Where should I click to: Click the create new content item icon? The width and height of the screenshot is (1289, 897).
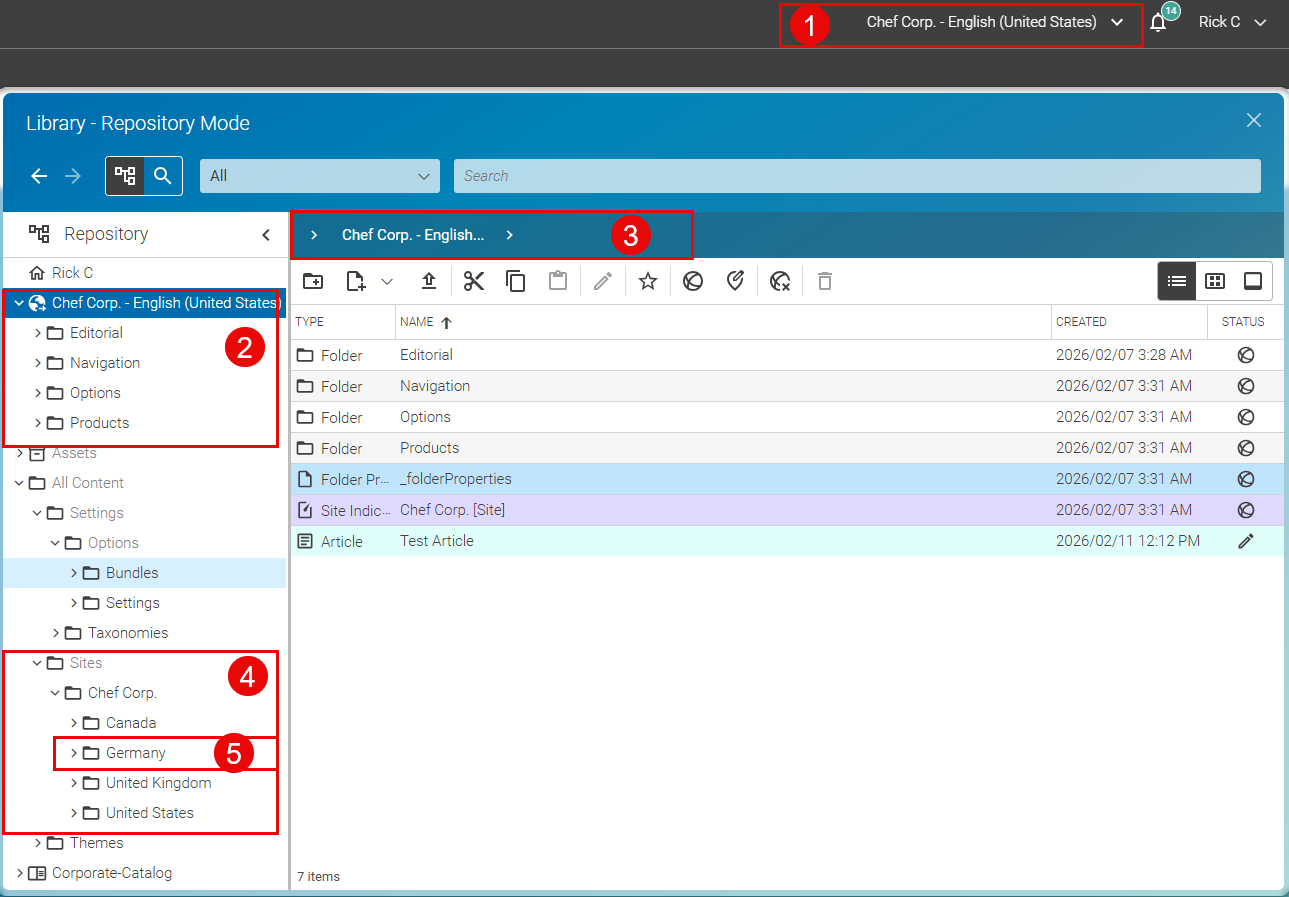pyautogui.click(x=356, y=282)
